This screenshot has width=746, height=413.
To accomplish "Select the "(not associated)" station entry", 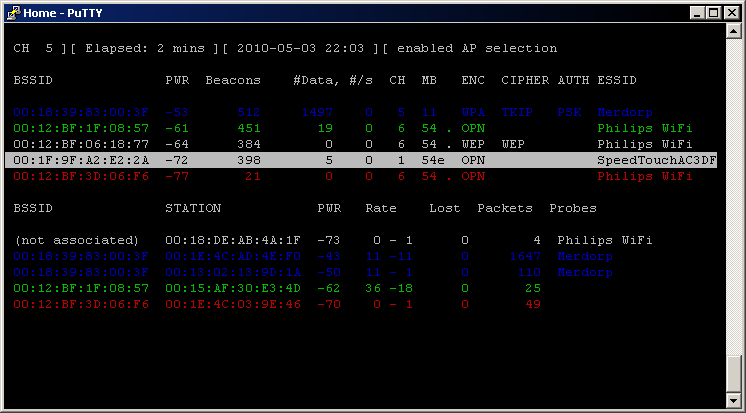I will tap(77, 240).
